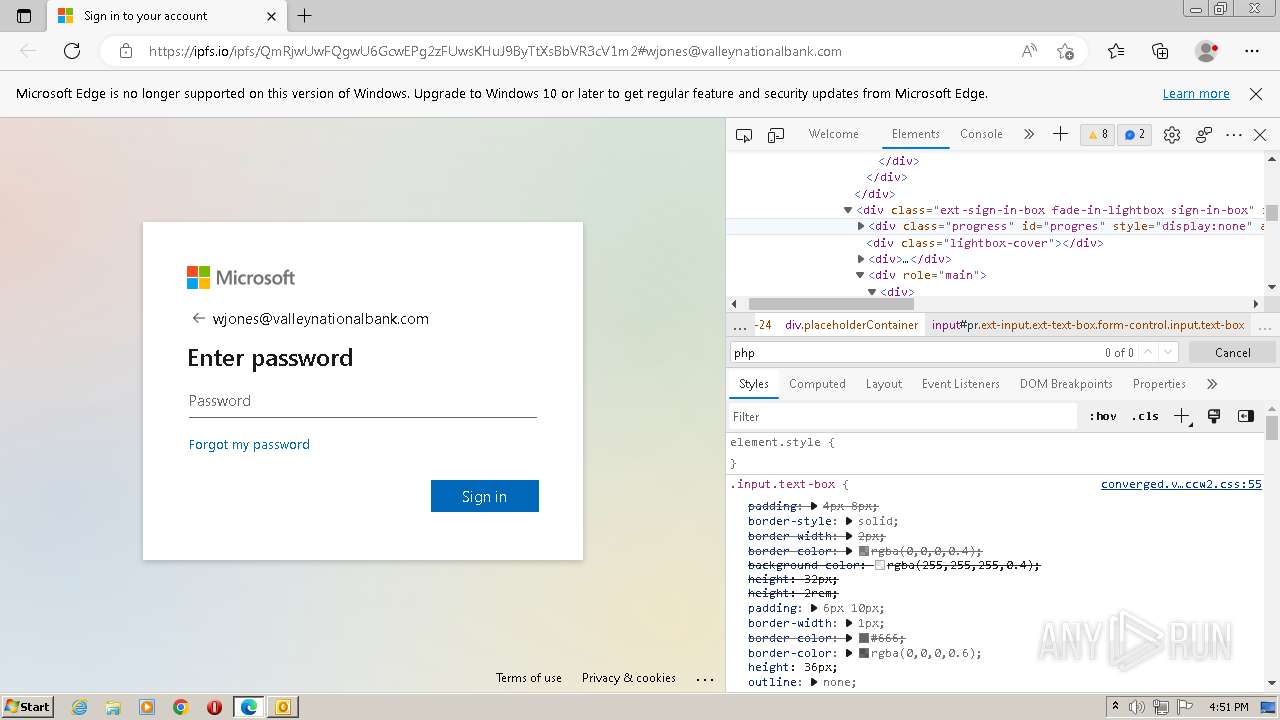Click the DOM search box containing php
The image size is (1280, 720).
[915, 352]
